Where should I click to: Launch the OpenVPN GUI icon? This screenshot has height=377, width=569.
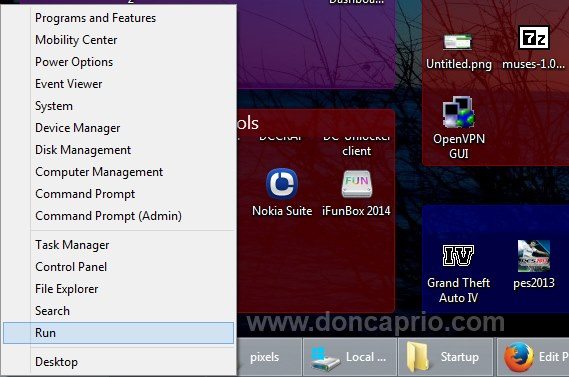pyautogui.click(x=459, y=128)
